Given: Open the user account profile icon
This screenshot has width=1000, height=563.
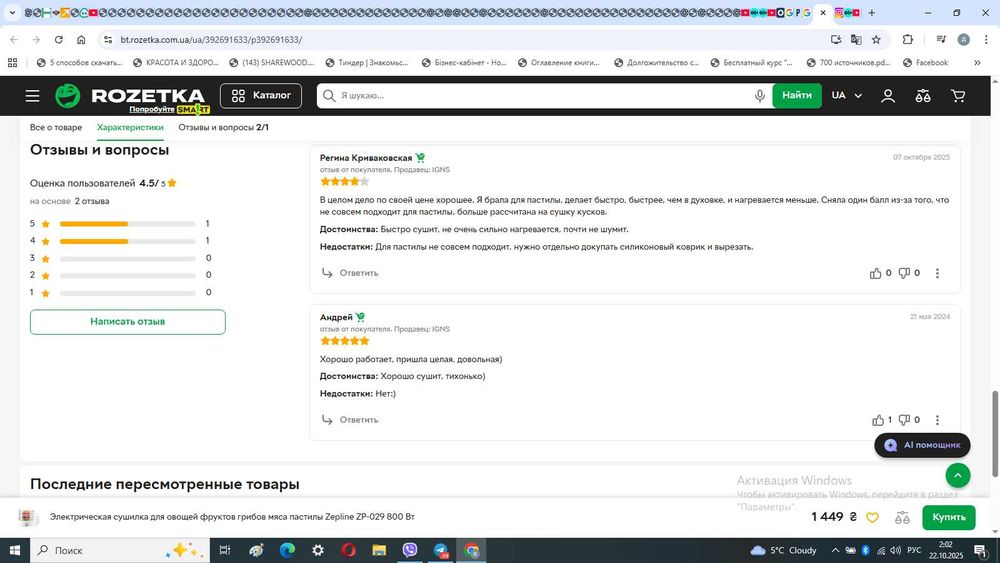Looking at the screenshot, I should pos(888,96).
